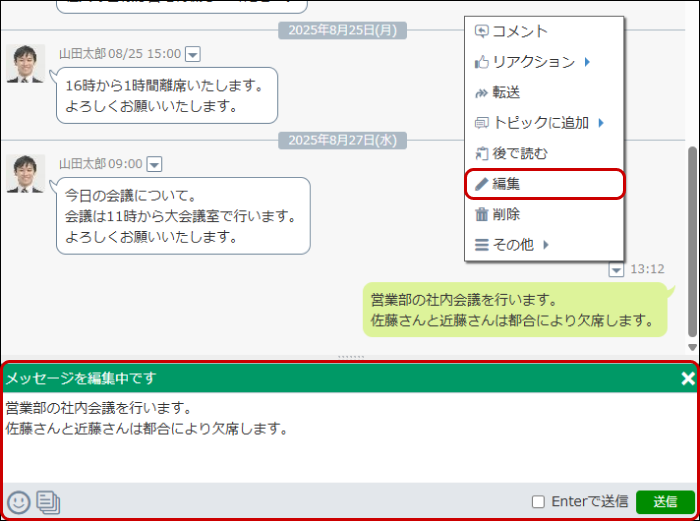Click the dropdown arrow beside 13:12
Screen dimensions: 700x521
[x=616, y=269]
